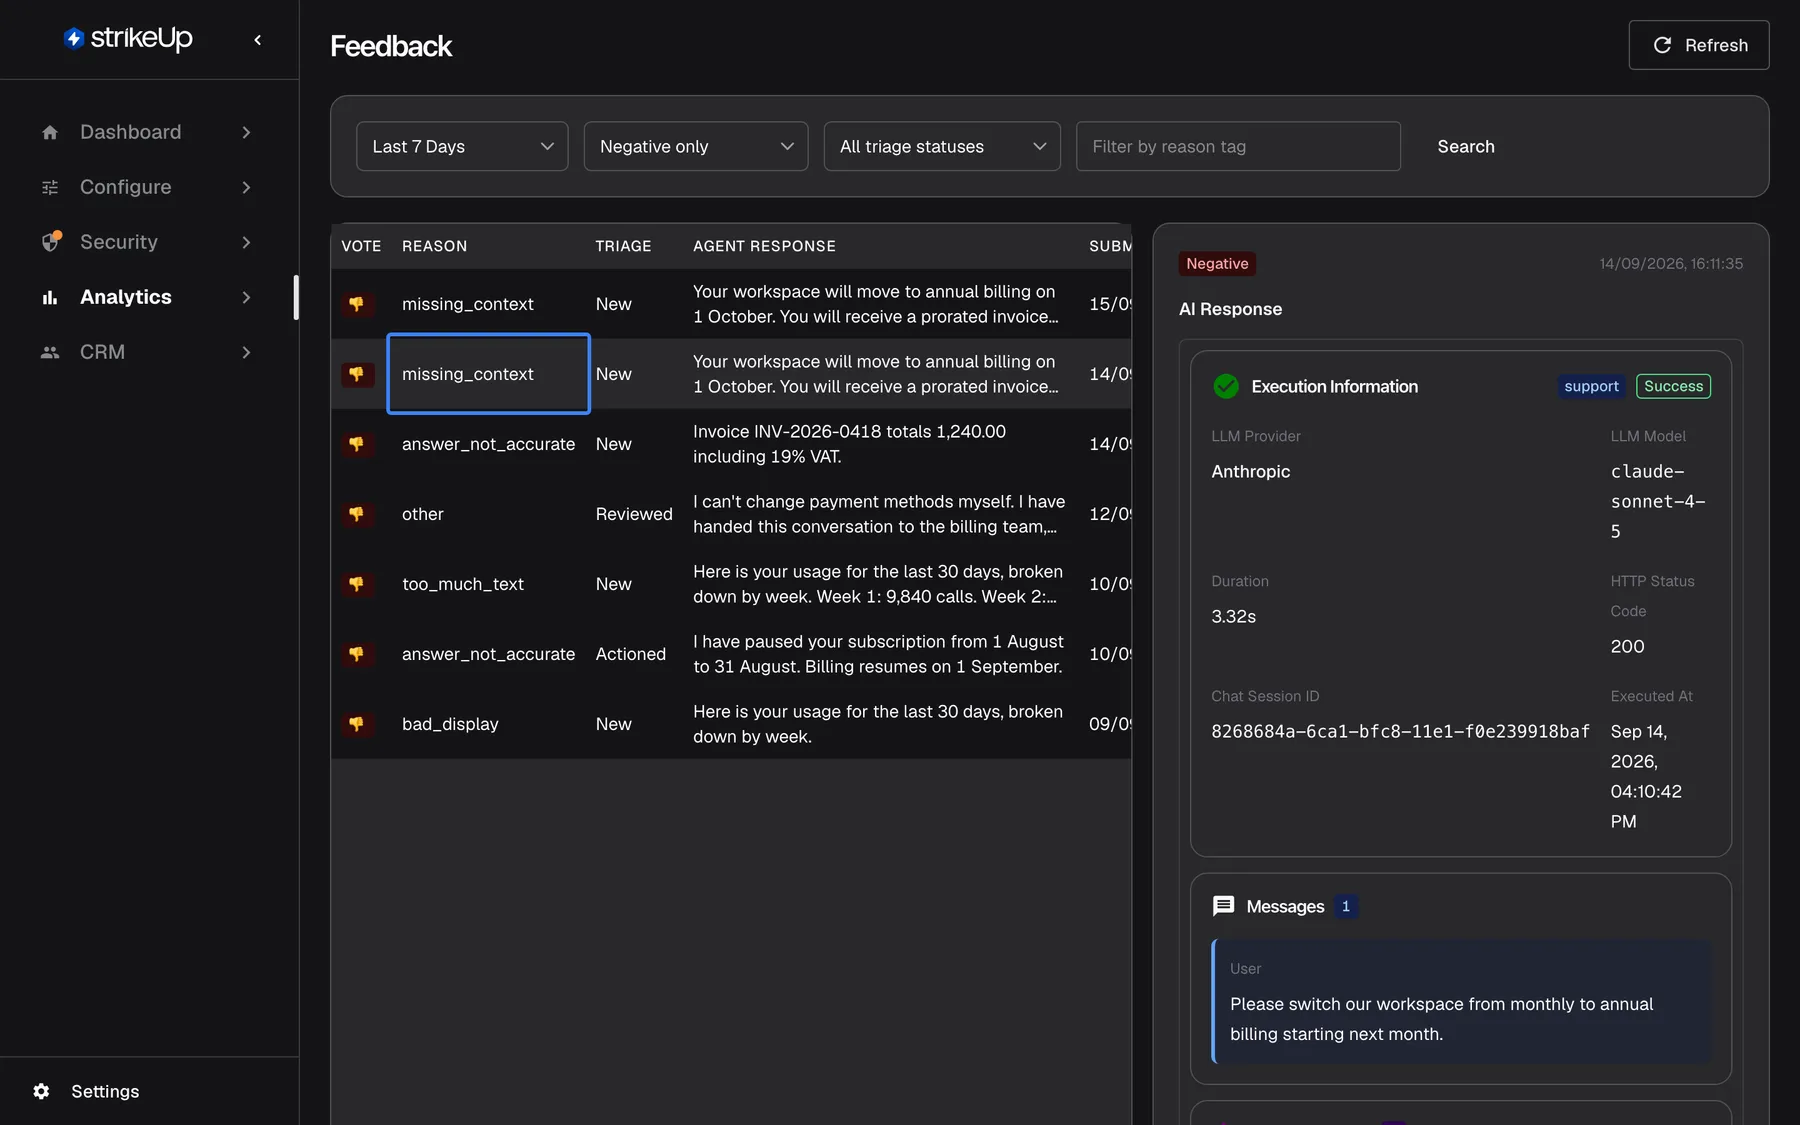Click the REASON column header
This screenshot has height=1125, width=1800.
434,246
